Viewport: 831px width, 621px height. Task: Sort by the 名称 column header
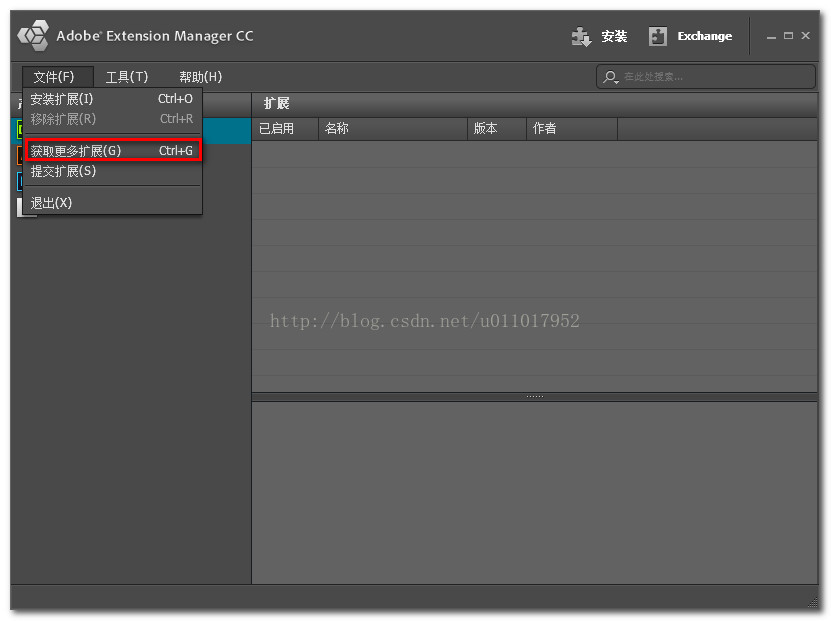coord(393,128)
